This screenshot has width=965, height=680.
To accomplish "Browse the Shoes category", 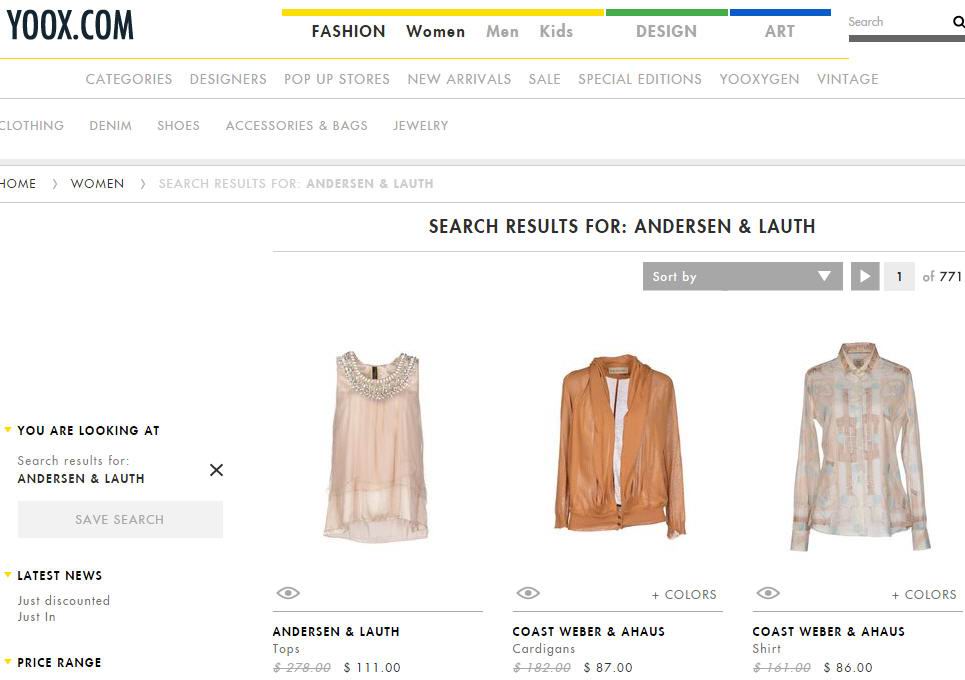I will tap(178, 126).
